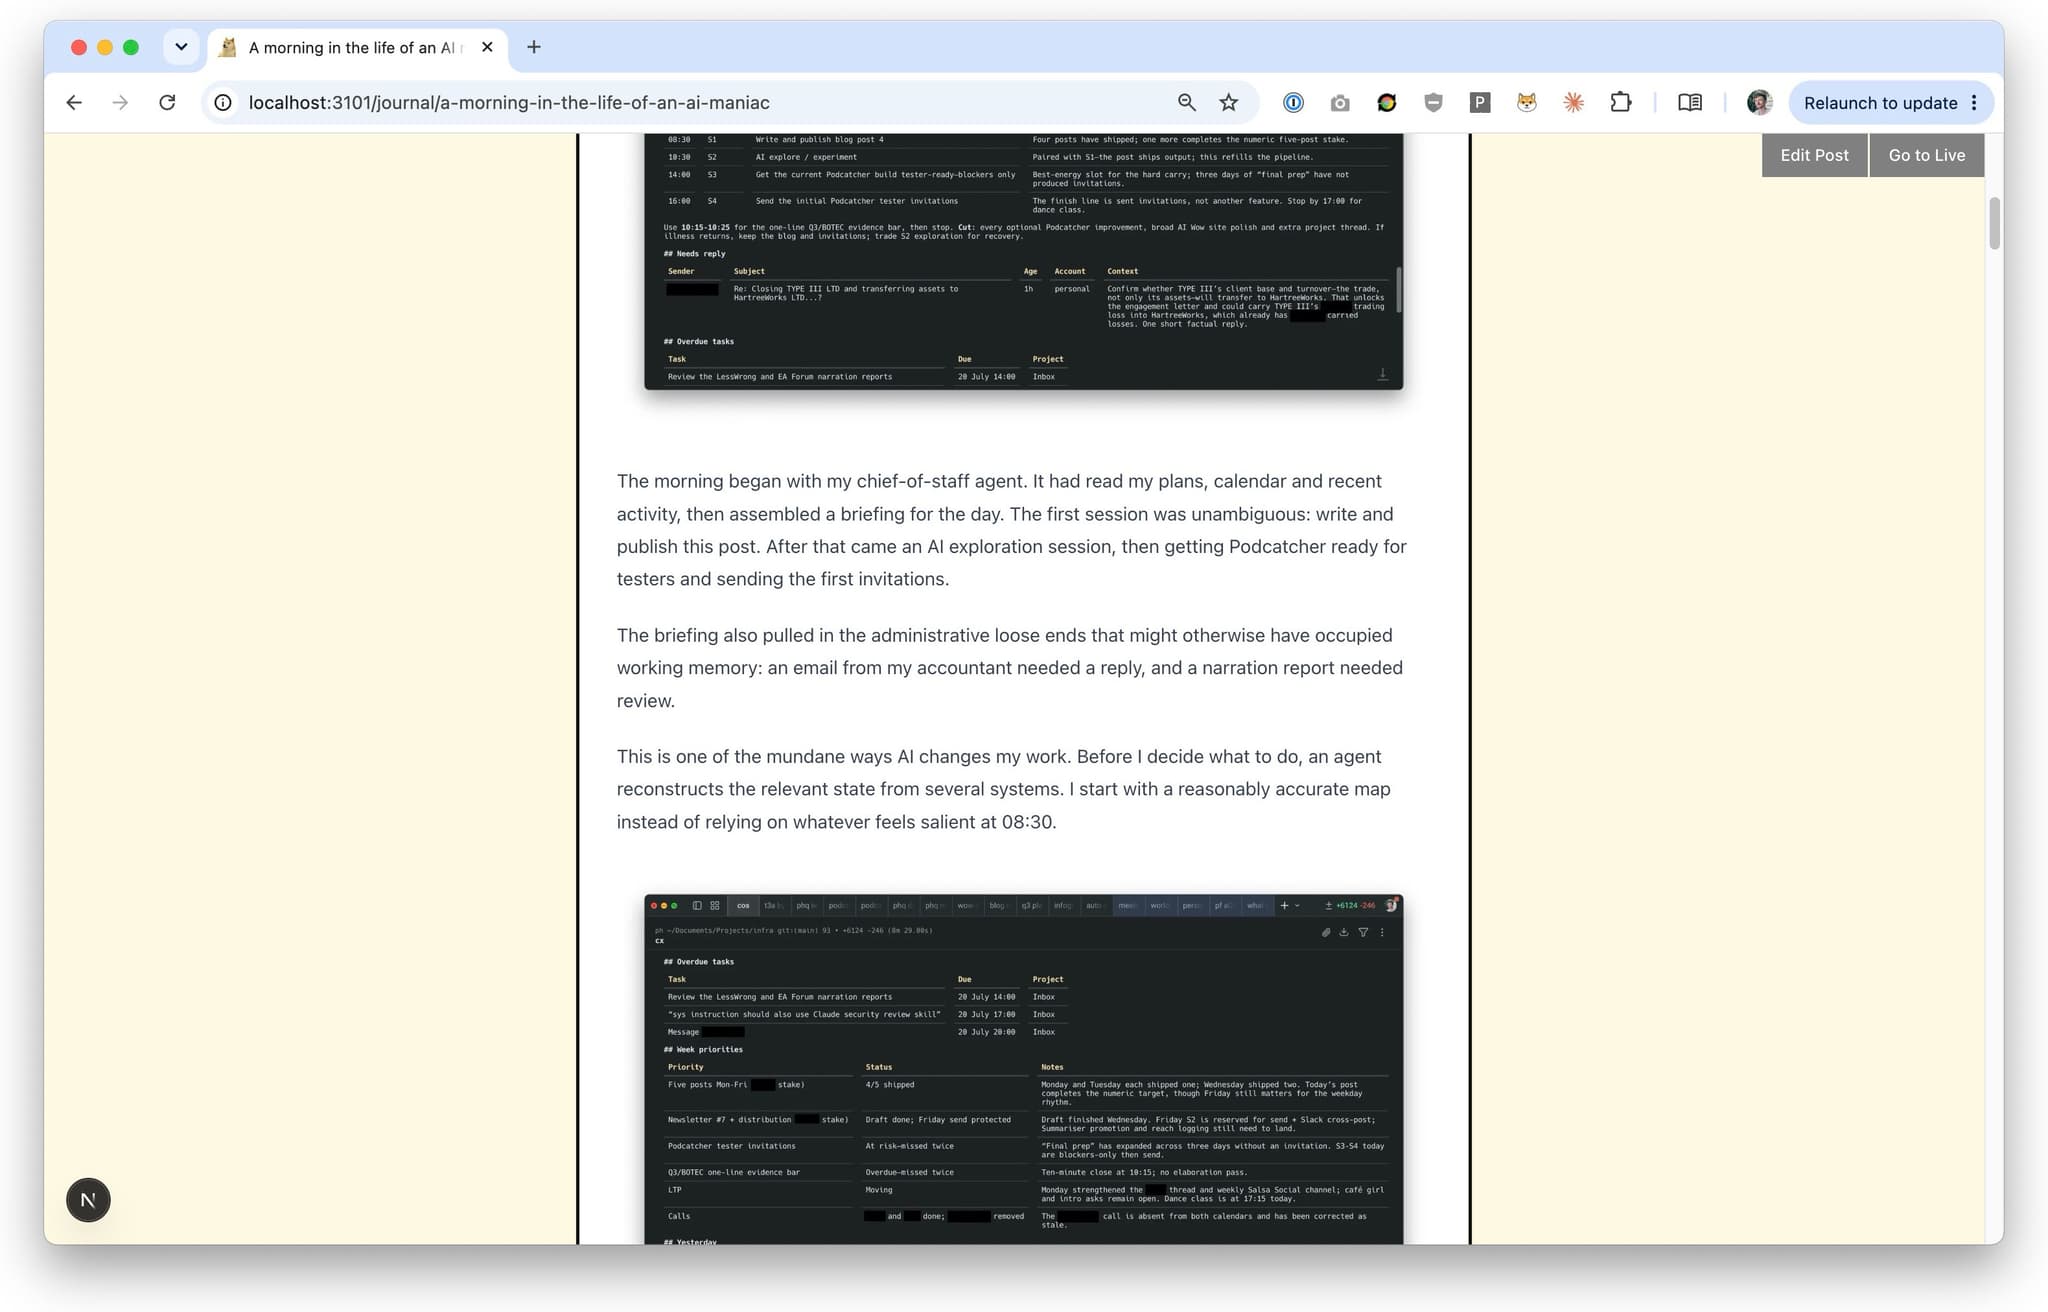Click the Edit Post button
Viewport: 2048px width, 1312px height.
click(x=1814, y=155)
